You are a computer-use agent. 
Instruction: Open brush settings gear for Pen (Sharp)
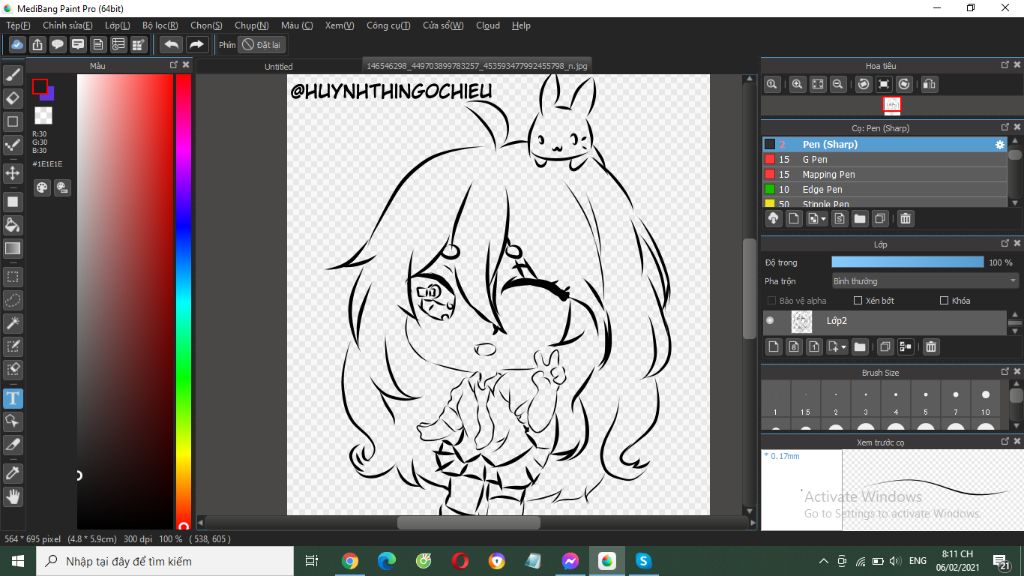pyautogui.click(x=1000, y=144)
